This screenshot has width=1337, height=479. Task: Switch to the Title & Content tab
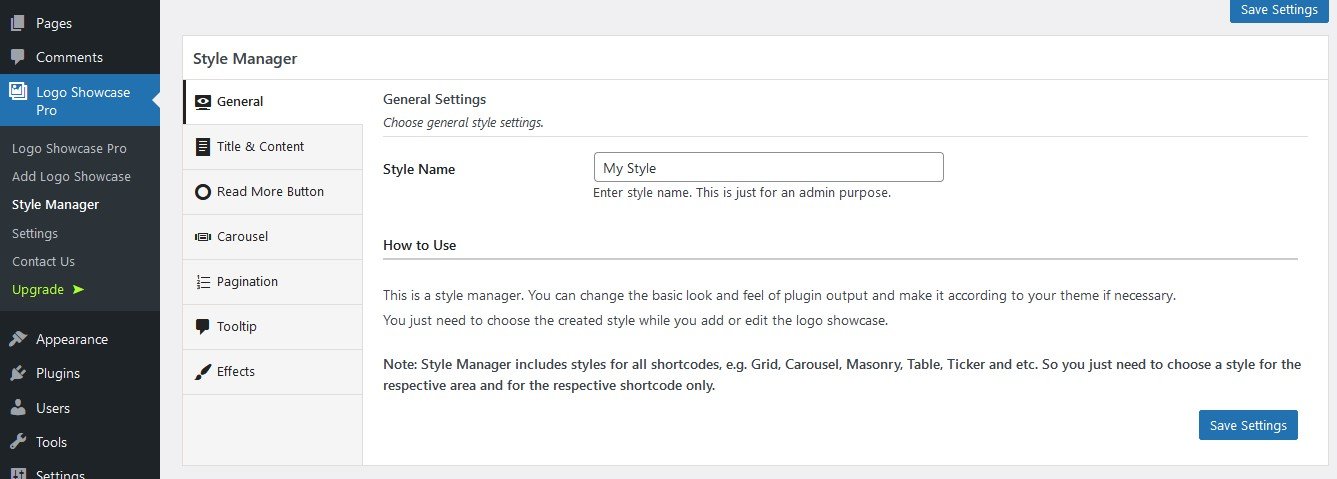273,146
